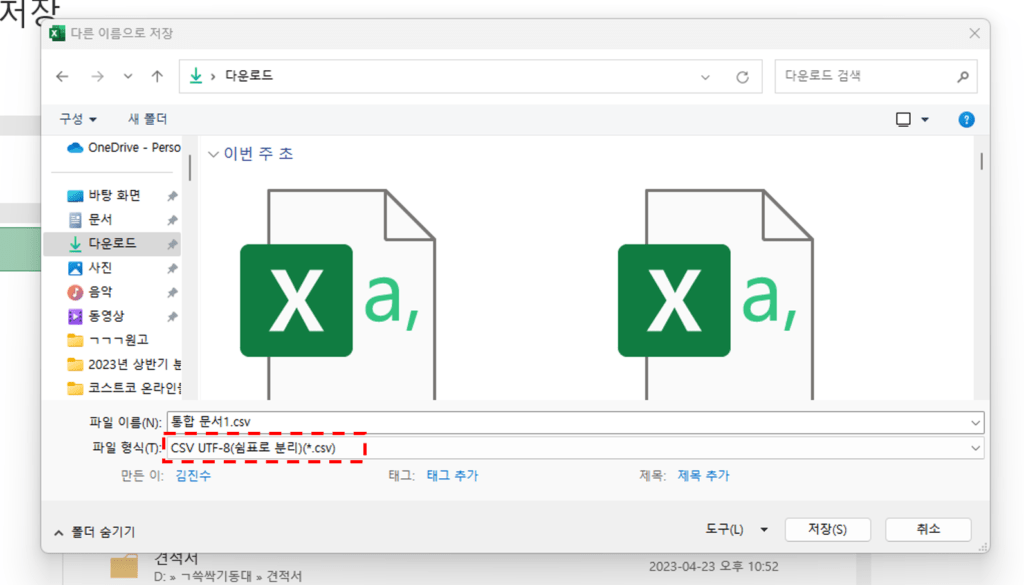Select the second CSV file thumbnail
The height and width of the screenshot is (585, 1024).
coord(716,294)
